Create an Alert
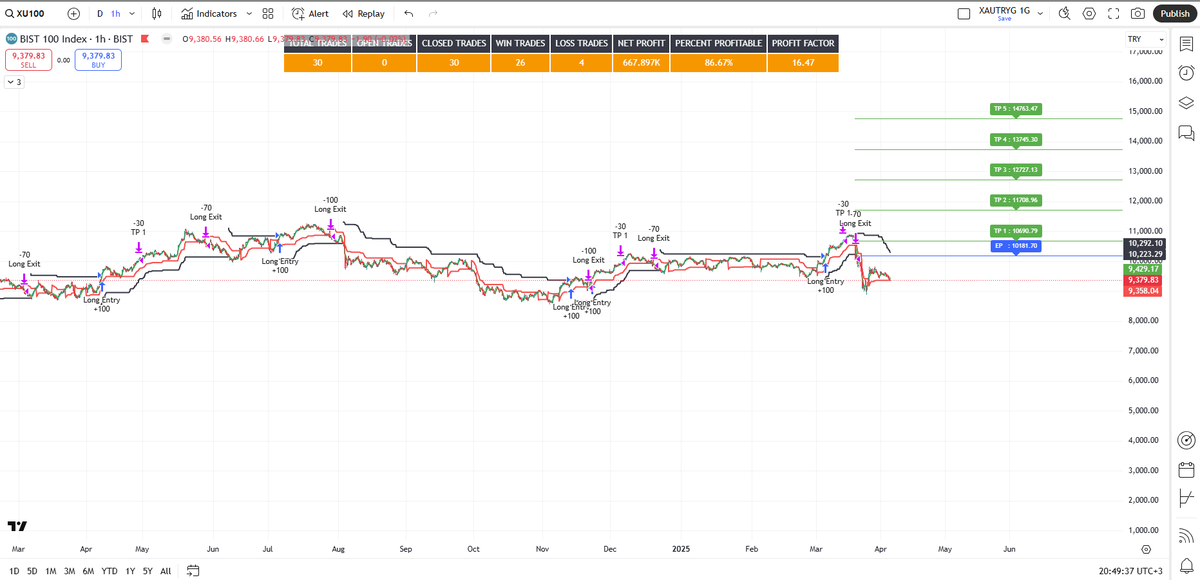1200x580 pixels. pyautogui.click(x=310, y=14)
